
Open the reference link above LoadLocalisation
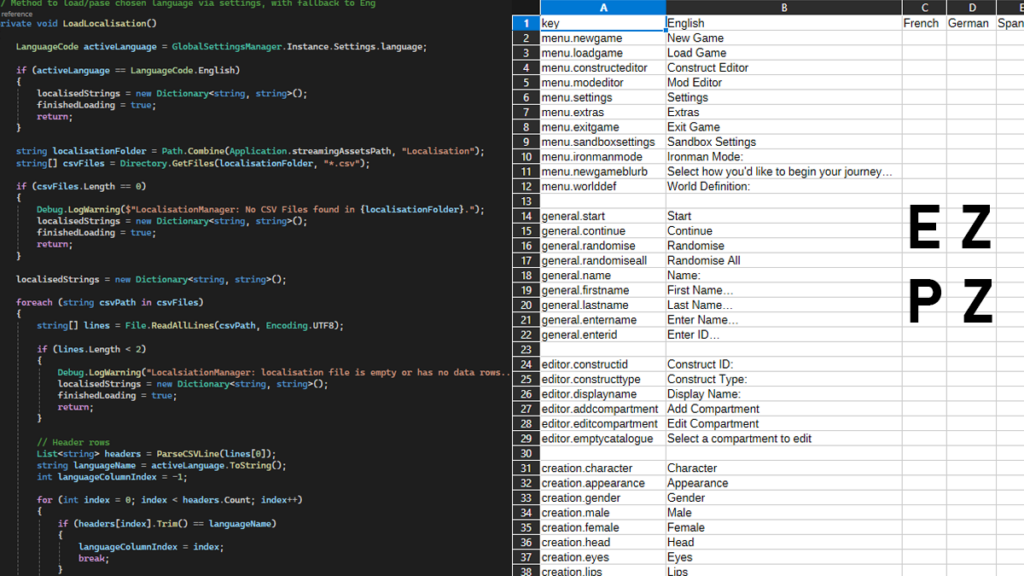17,14
